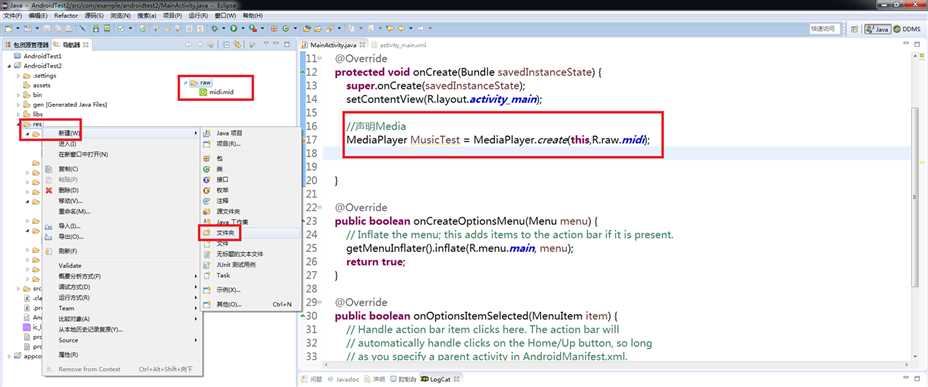928x387 pixels.
Task: Switch to the Java perspective
Action: click(877, 28)
